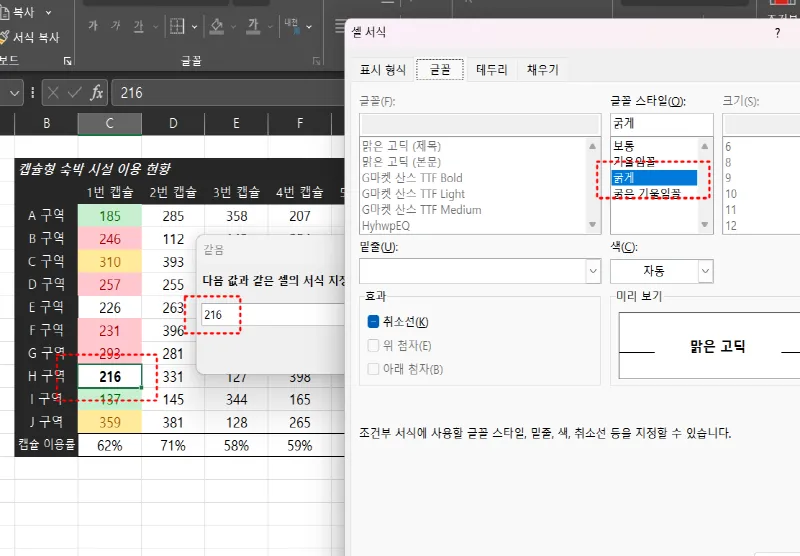Select 보통 in the font style list
The width and height of the screenshot is (800, 556).
[x=654, y=146]
